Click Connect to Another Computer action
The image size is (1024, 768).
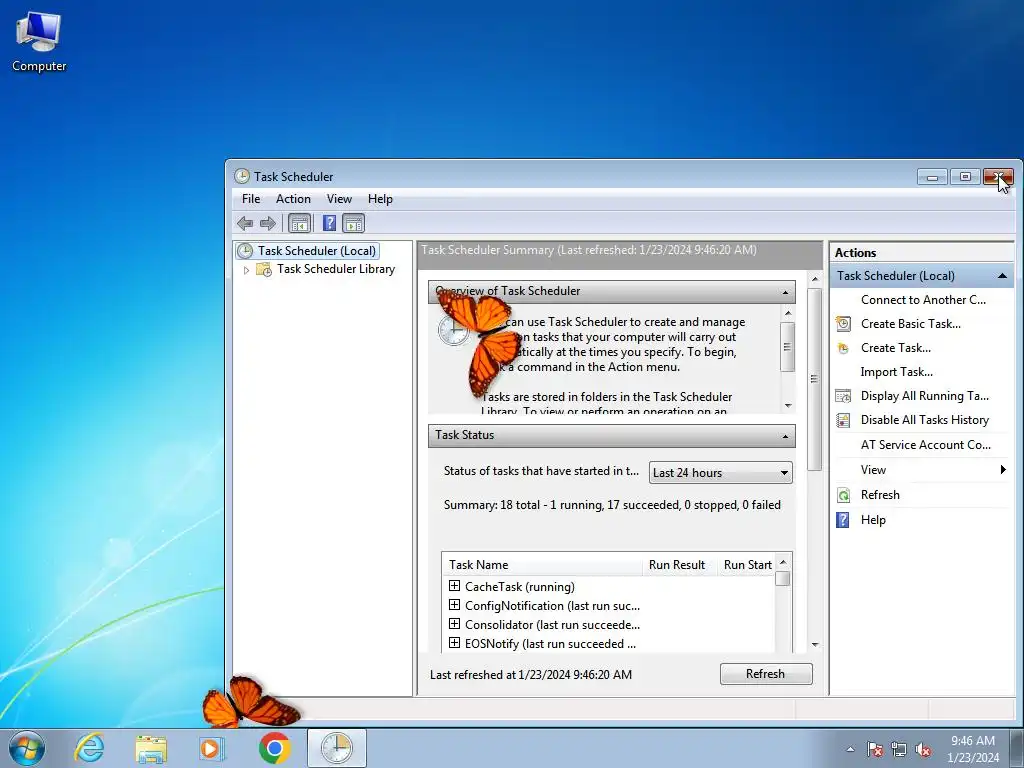pyautogui.click(x=923, y=300)
